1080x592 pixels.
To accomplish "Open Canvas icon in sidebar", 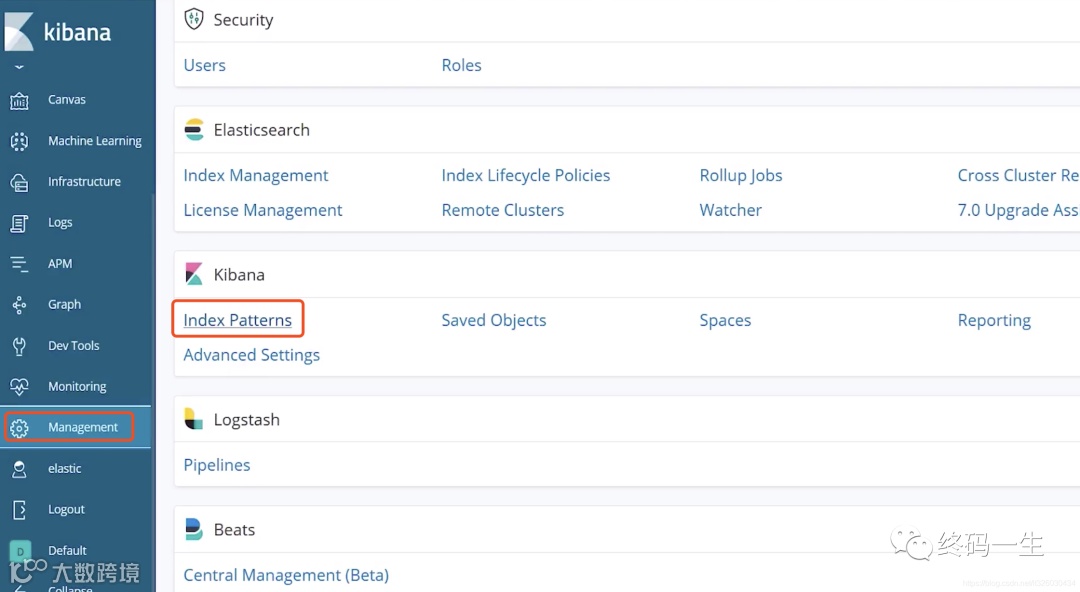I will (x=19, y=101).
